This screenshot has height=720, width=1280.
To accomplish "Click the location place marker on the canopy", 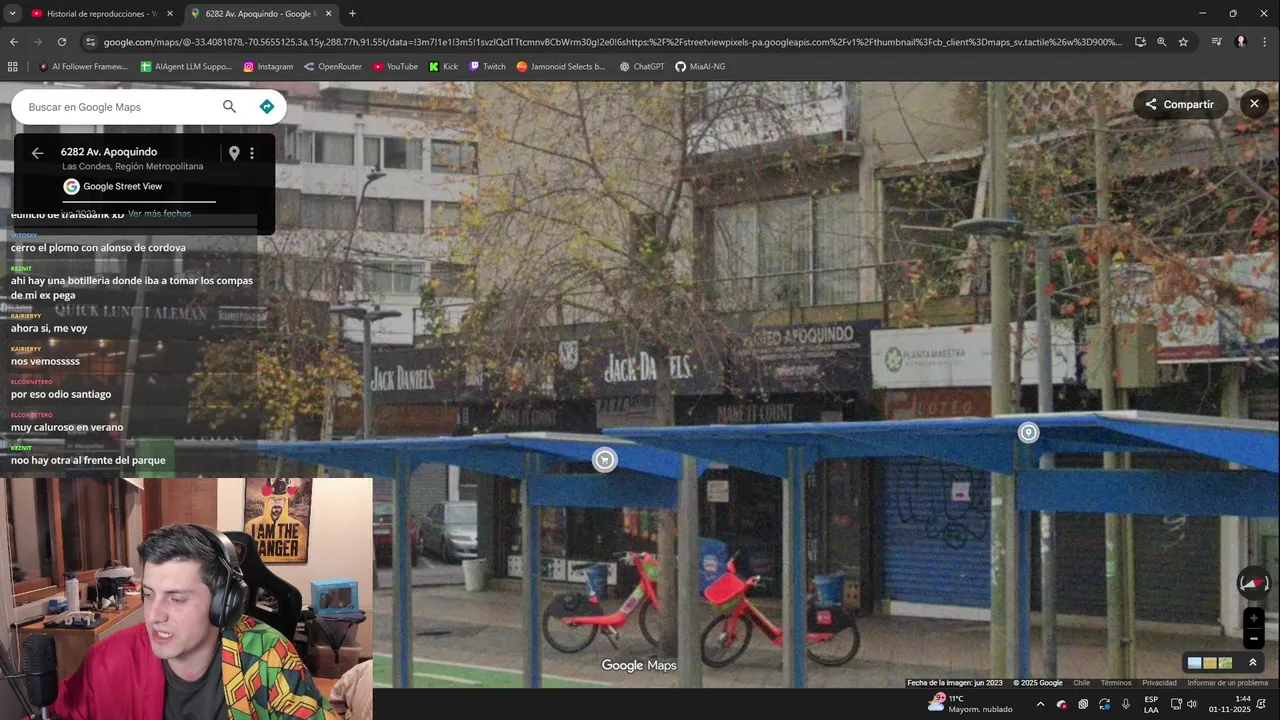I will coord(1028,432).
